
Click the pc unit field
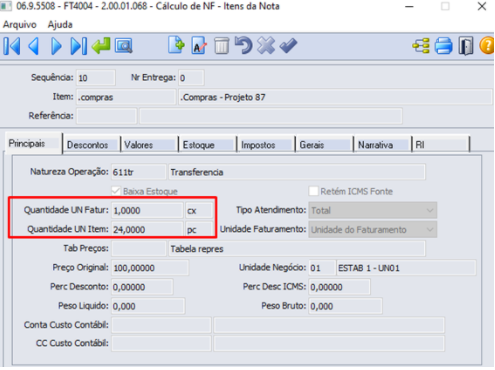[199, 230]
